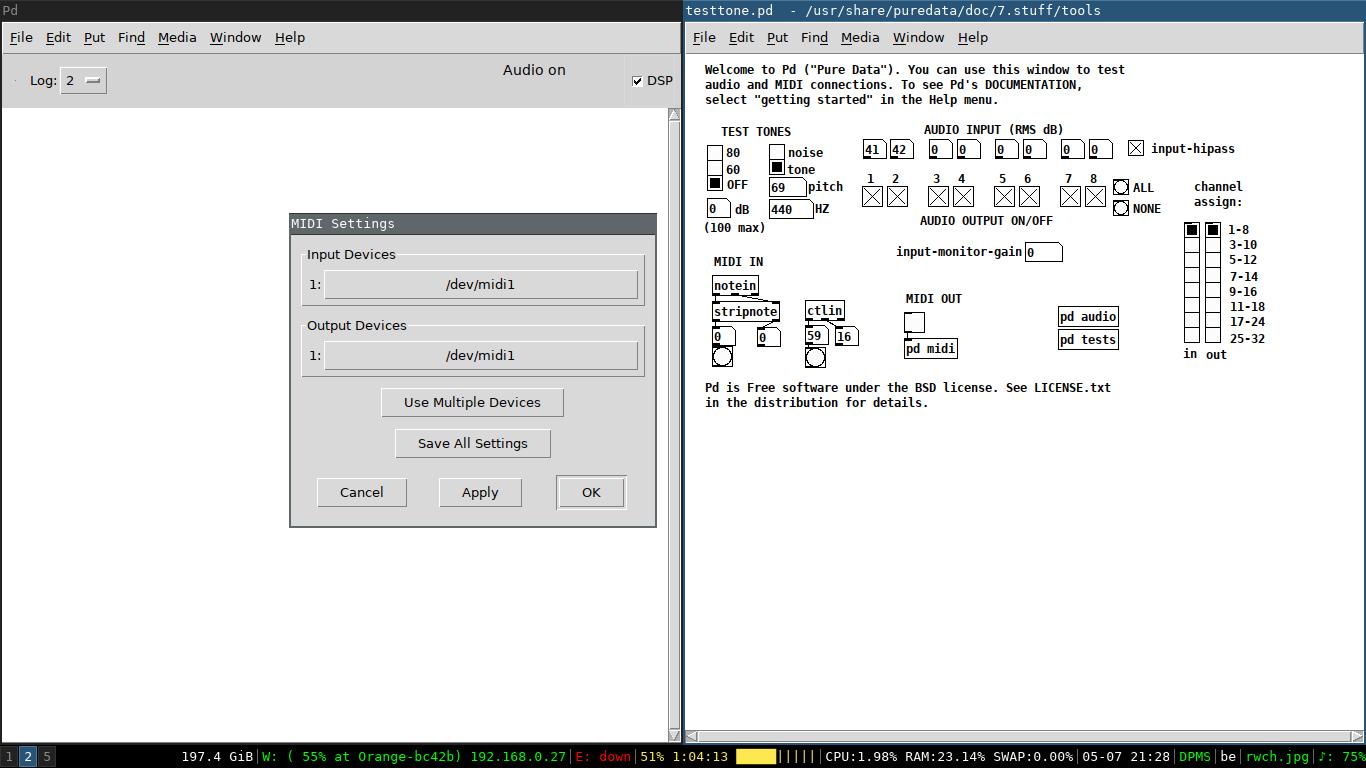Select tone as the test signal
This screenshot has width=1366, height=768.
pyautogui.click(x=777, y=167)
